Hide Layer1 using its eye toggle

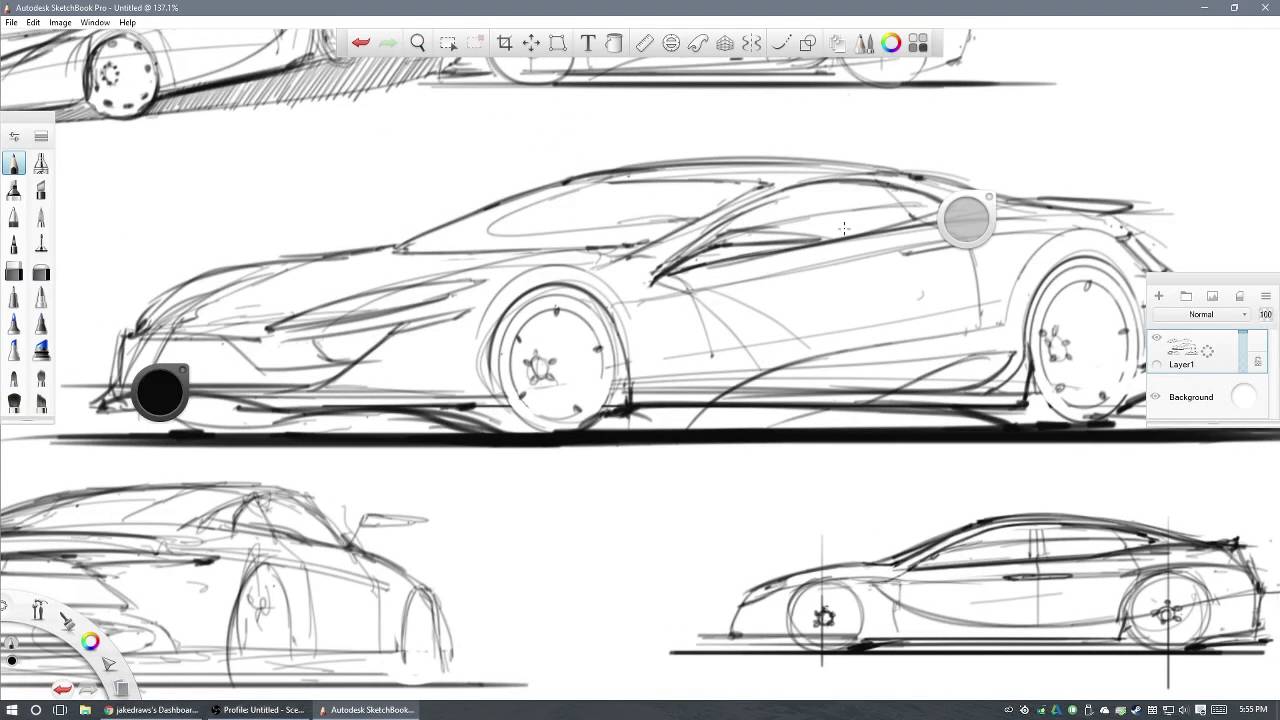tap(1156, 337)
